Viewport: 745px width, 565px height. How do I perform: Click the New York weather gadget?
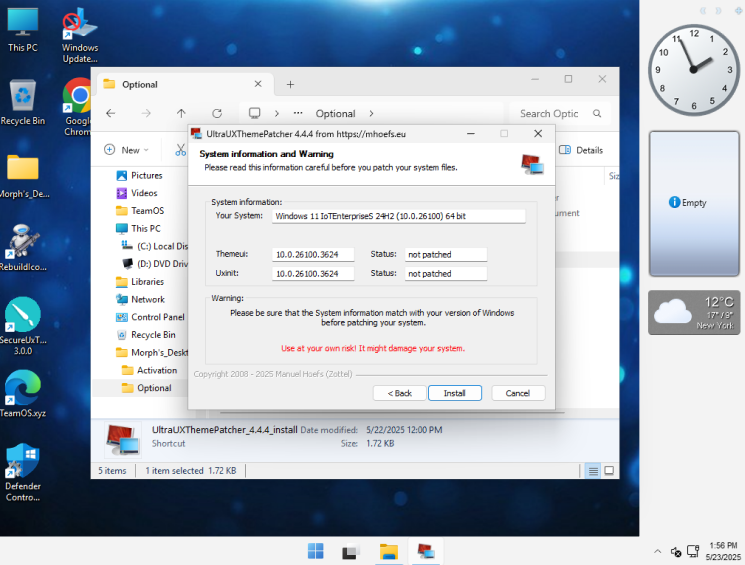[x=694, y=313]
